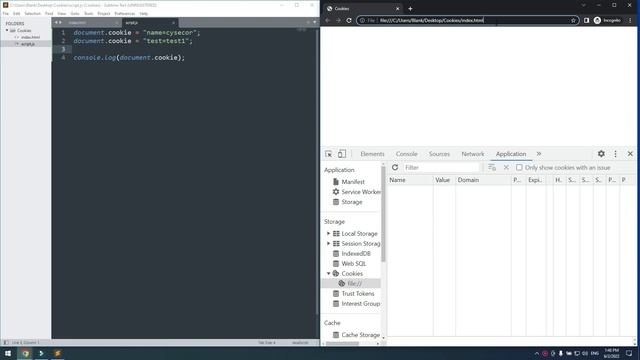Close the Cookies browser tab
640x360 pixels.
397,9
